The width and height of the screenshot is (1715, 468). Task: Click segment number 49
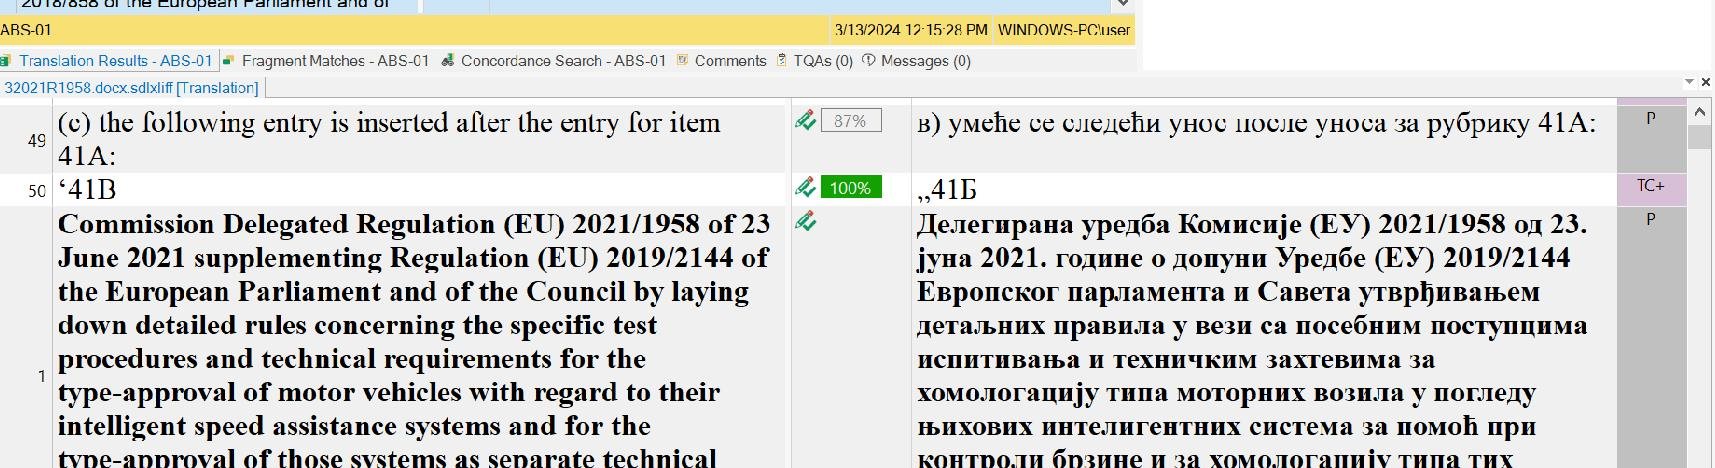[37, 141]
